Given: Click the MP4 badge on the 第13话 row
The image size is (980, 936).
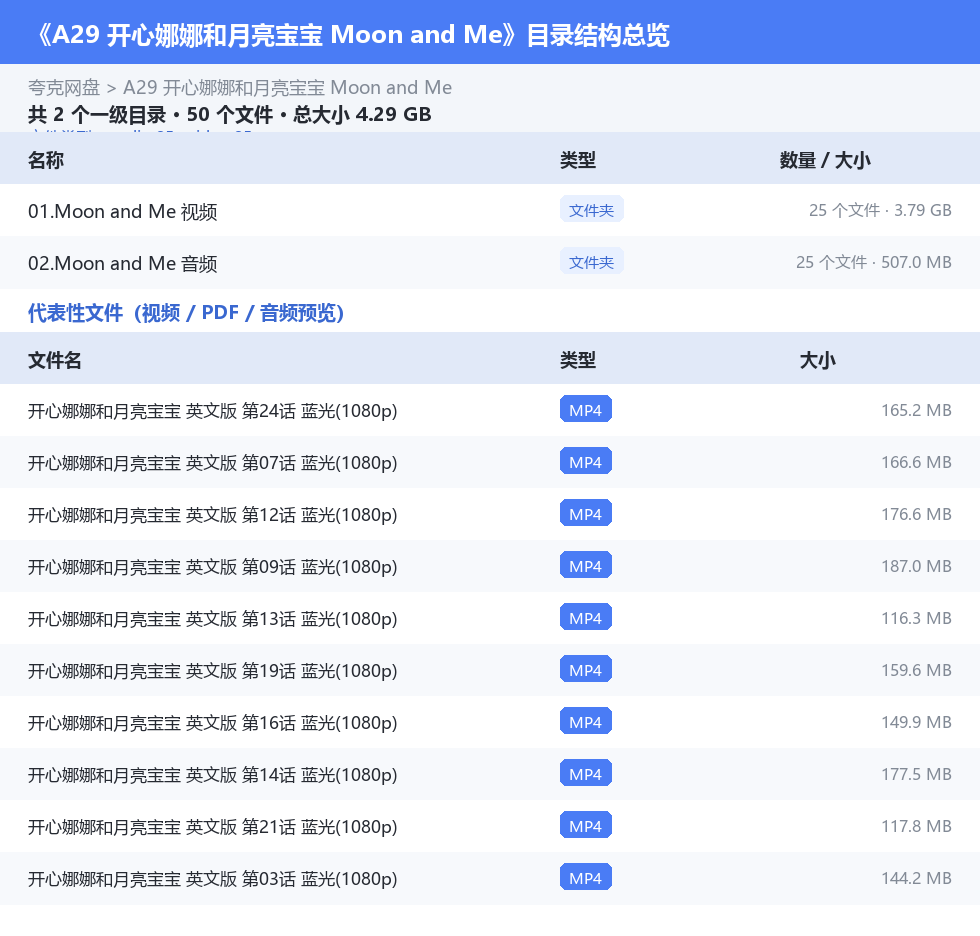Looking at the screenshot, I should tap(586, 617).
